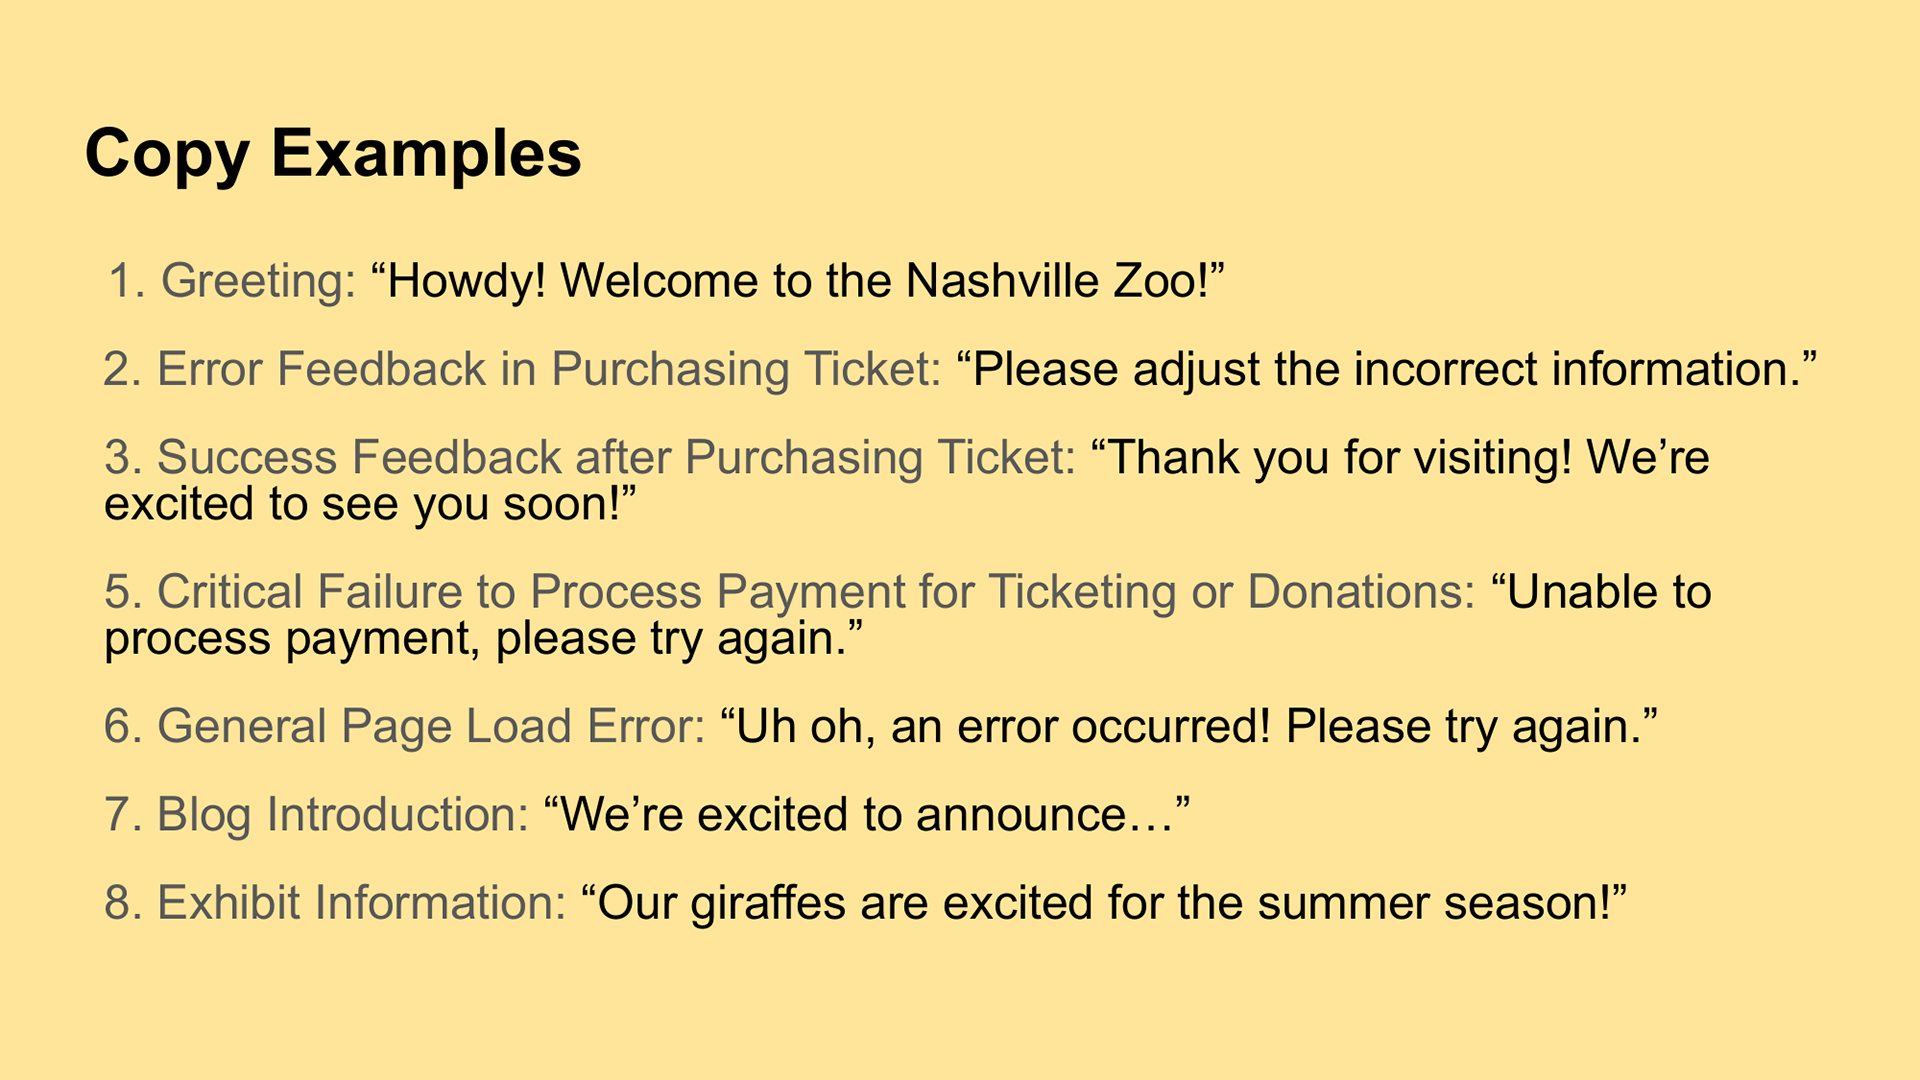Click 'We're excited to announce…' quote
This screenshot has height=1080, width=1920.
867,814
